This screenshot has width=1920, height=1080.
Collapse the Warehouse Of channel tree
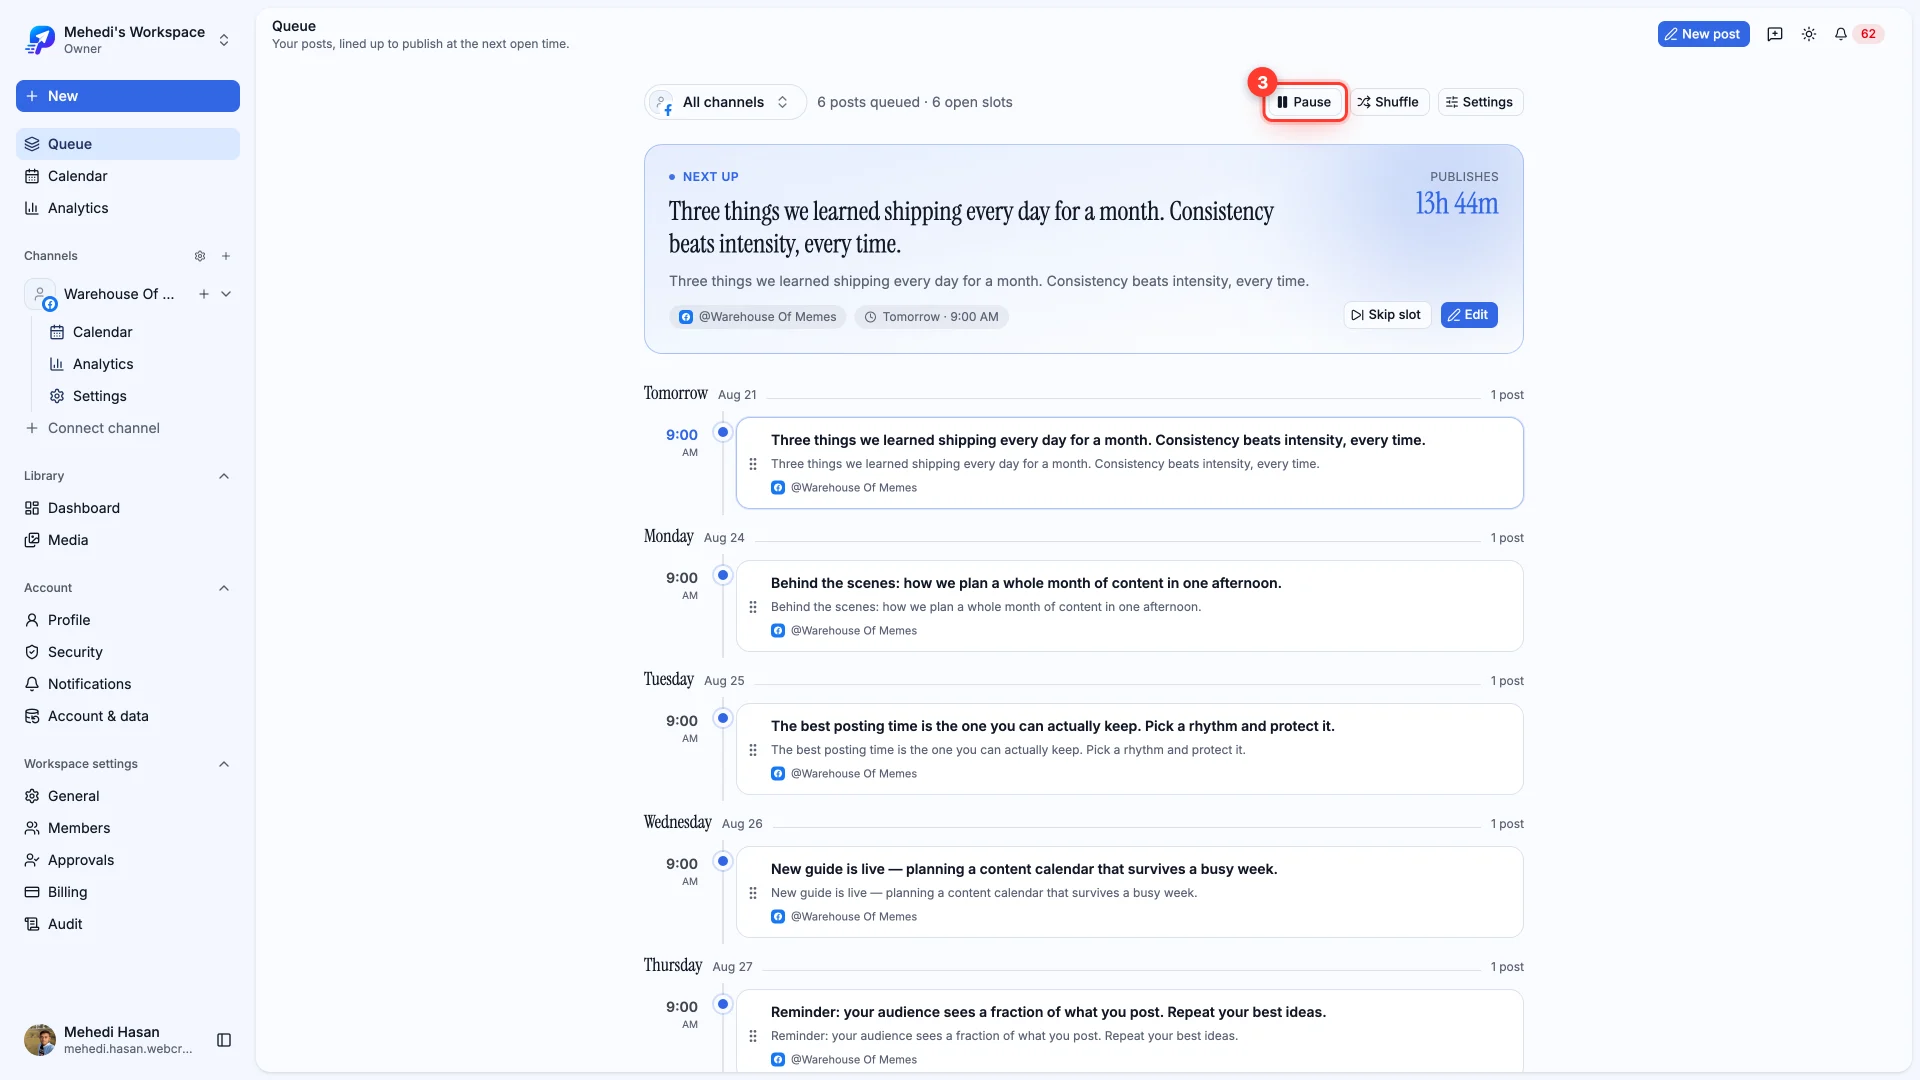(226, 294)
